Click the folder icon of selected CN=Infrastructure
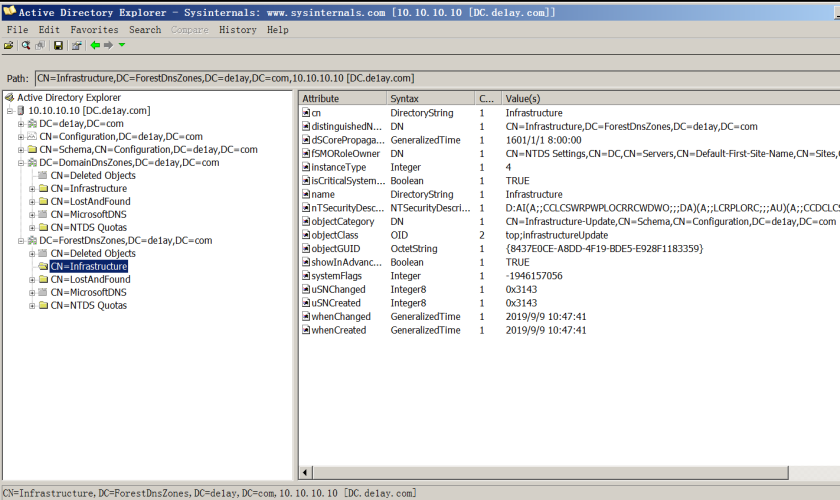Viewport: 840px width, 500px height. (43, 266)
